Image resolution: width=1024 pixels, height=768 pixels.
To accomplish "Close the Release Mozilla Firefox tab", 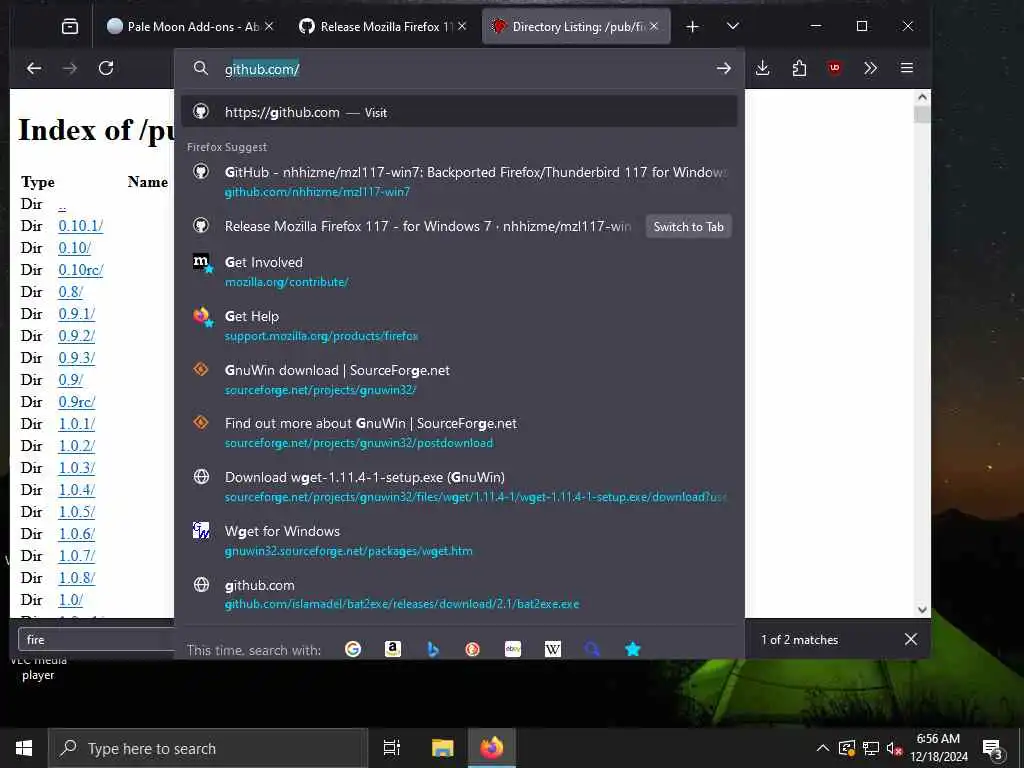I will pos(462,26).
